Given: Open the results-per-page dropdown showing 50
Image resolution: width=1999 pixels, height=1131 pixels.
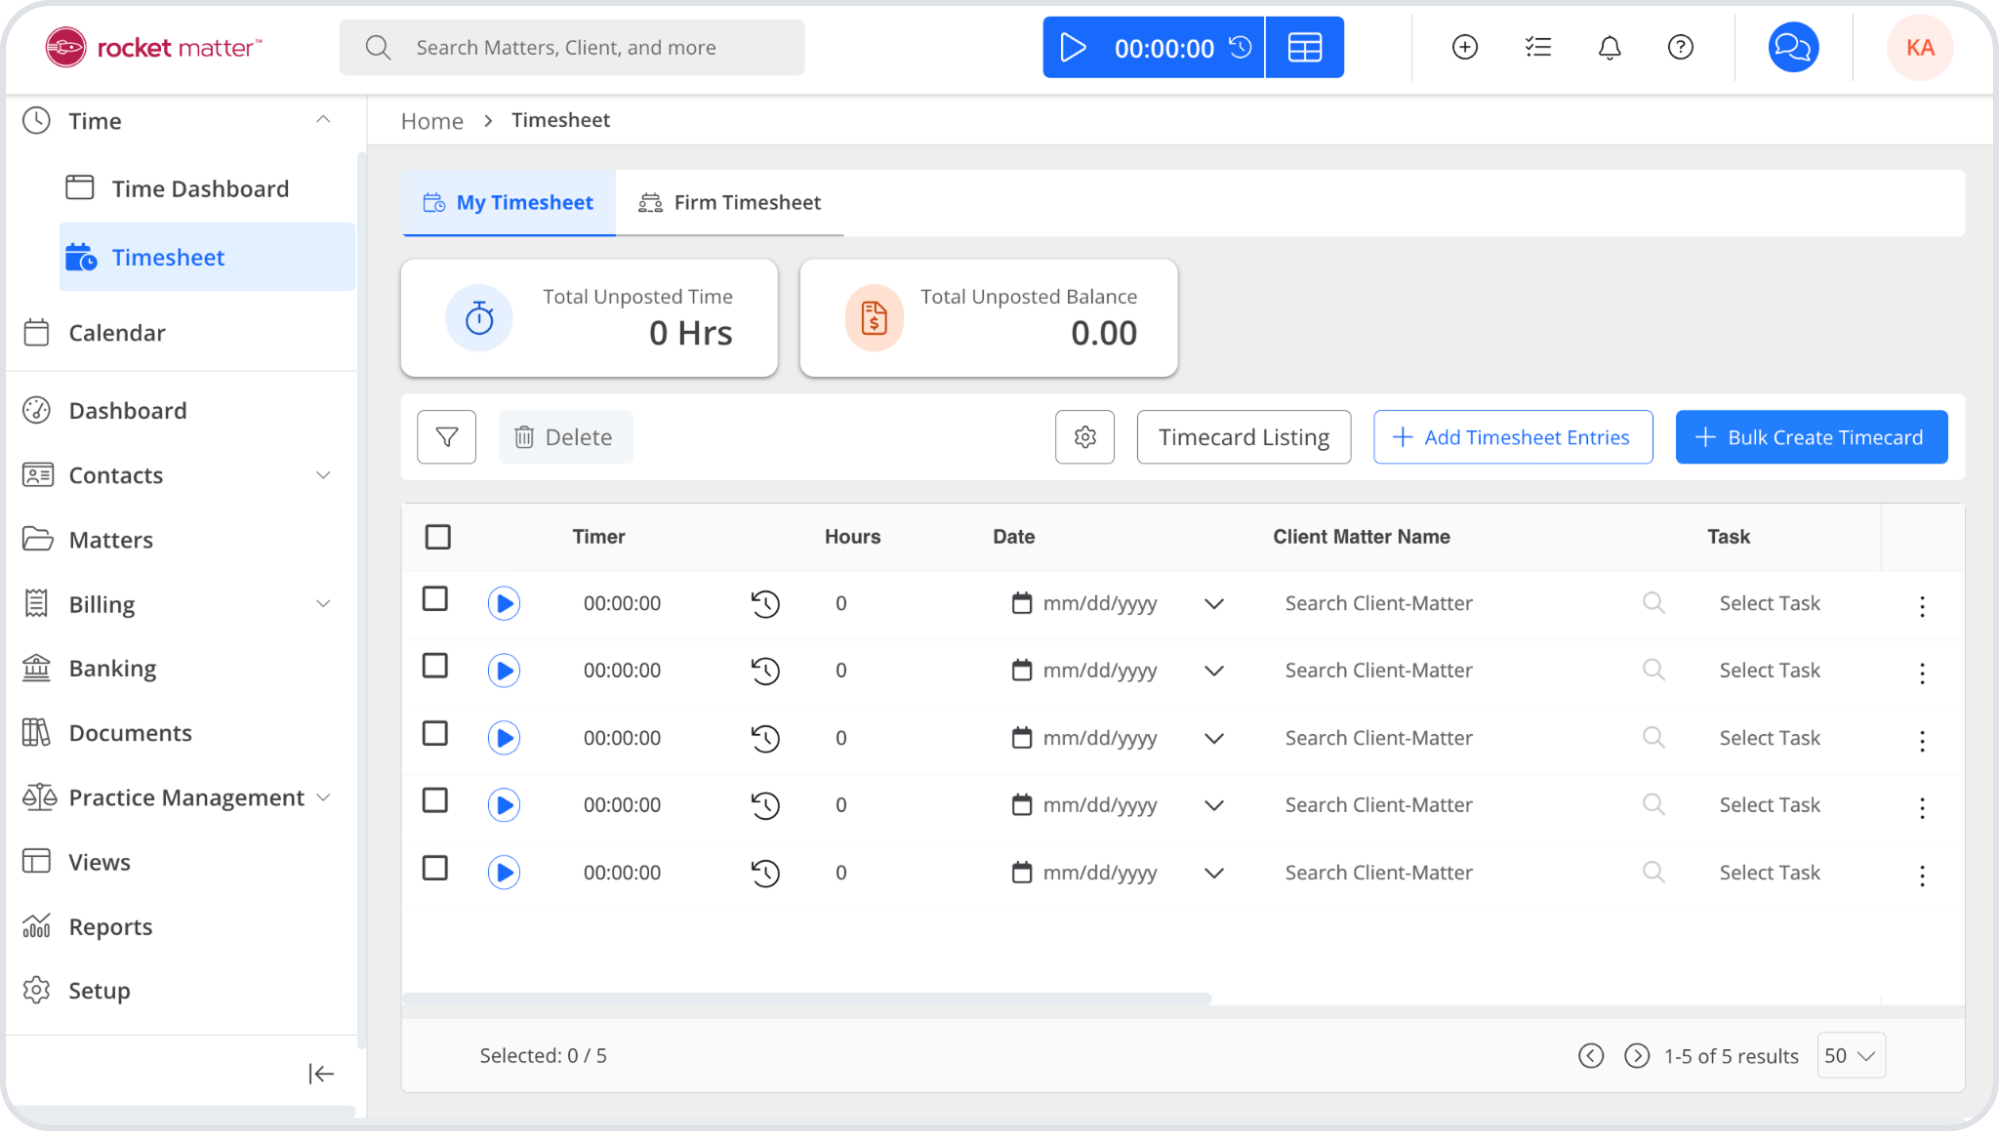Looking at the screenshot, I should pos(1849,1055).
